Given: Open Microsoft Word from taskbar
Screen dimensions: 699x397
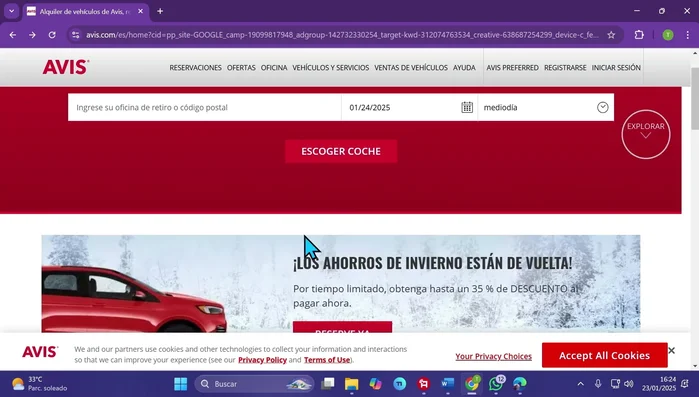Looking at the screenshot, I should [x=448, y=384].
